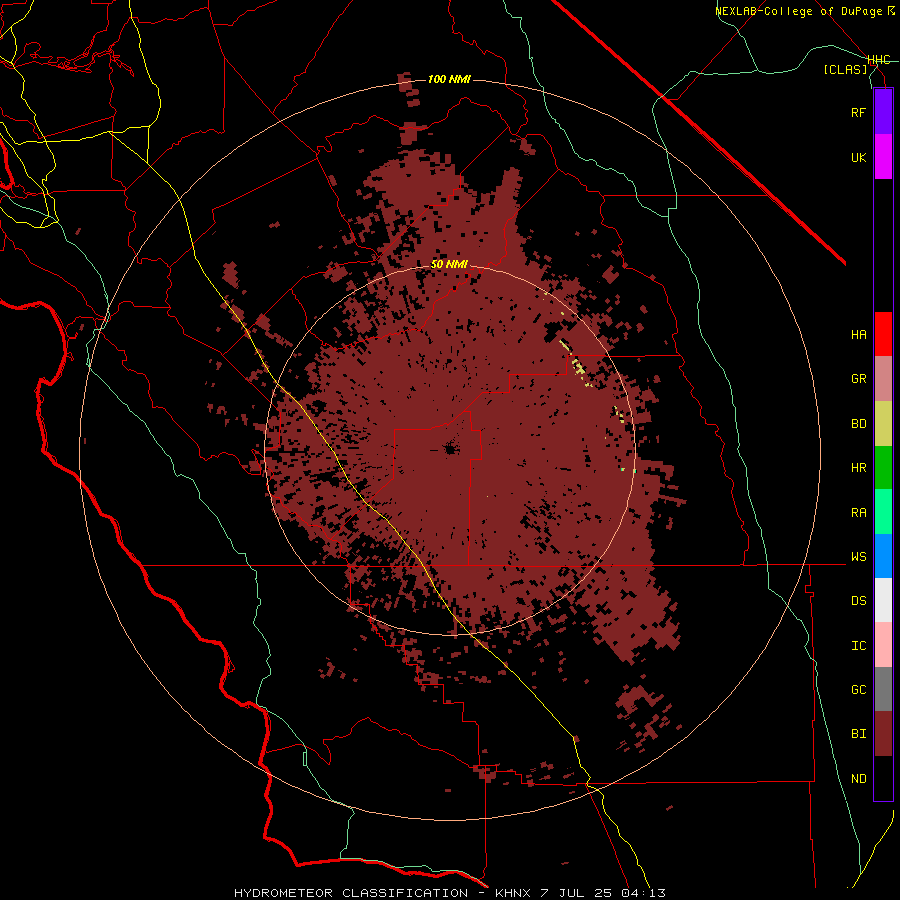Click the WS legend label
The width and height of the screenshot is (900, 900).
[859, 557]
